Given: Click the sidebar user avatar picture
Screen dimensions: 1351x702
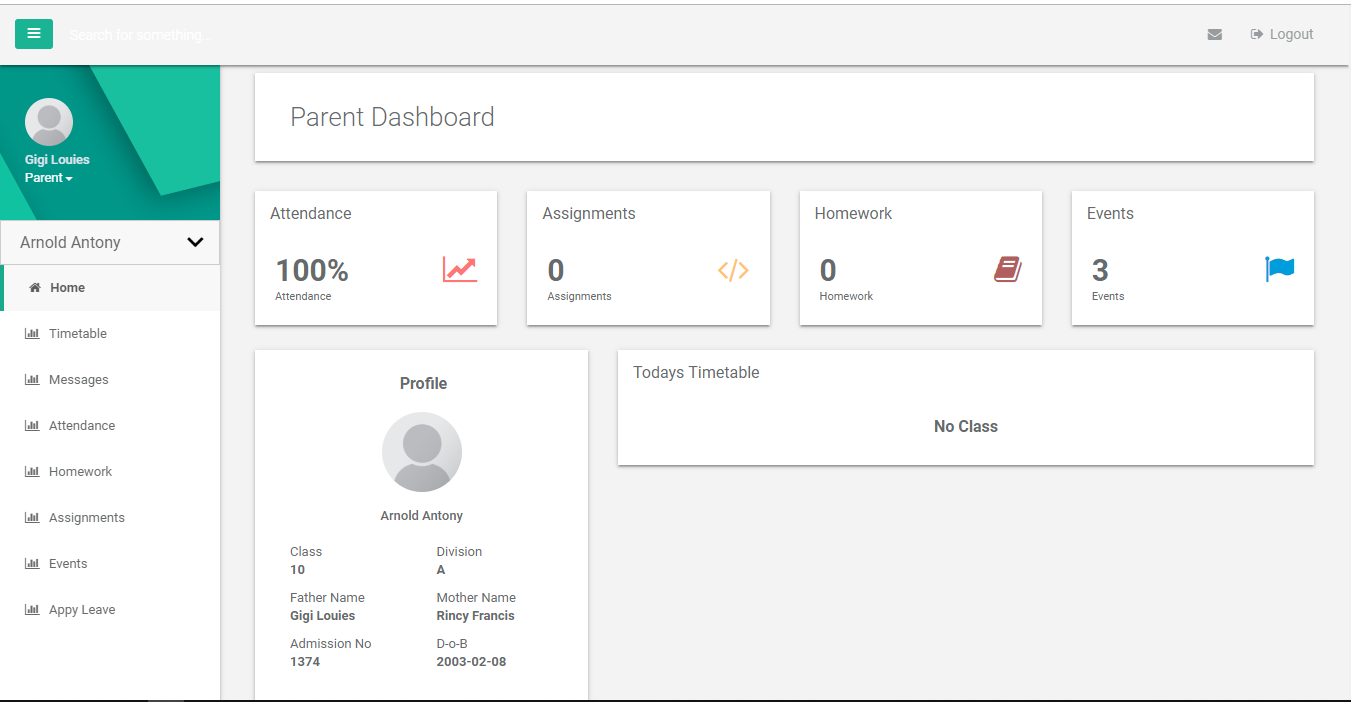Looking at the screenshot, I should (x=49, y=122).
